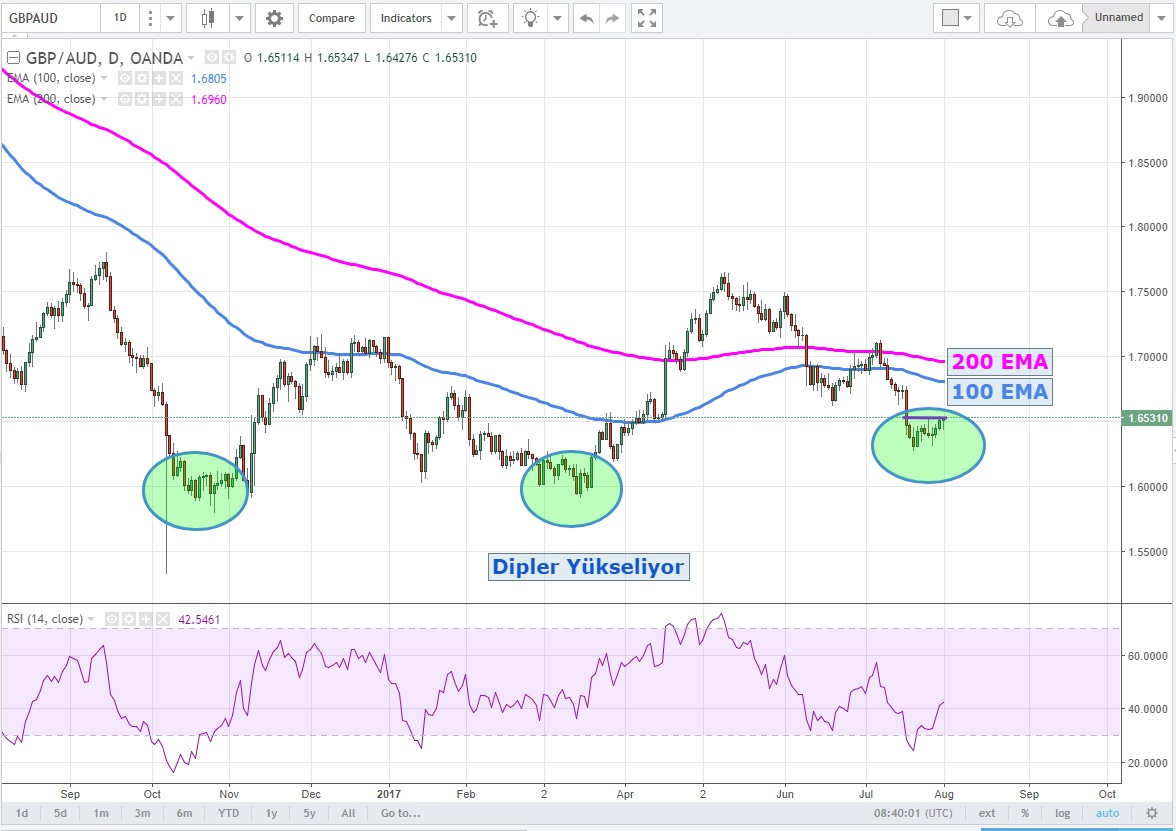Save chart with cloud upload icon

click(1060, 18)
